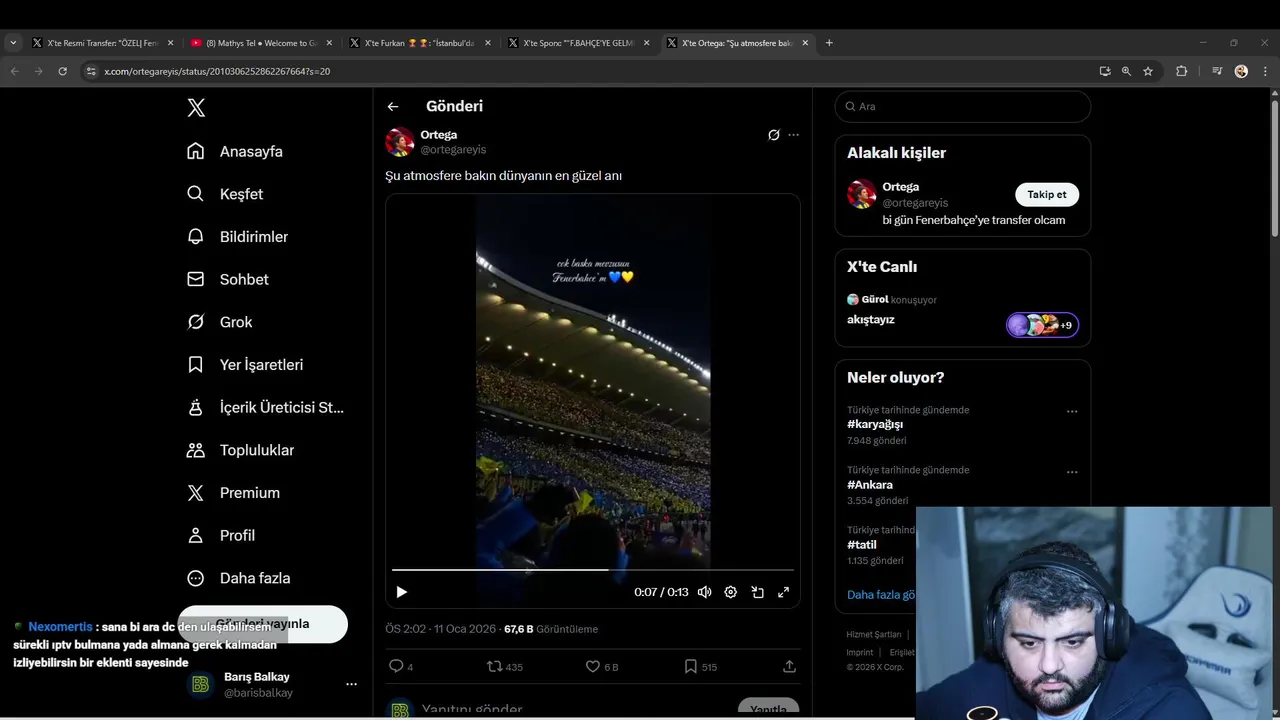Like the post with heart icon
The height and width of the screenshot is (720, 1280).
click(x=601, y=666)
